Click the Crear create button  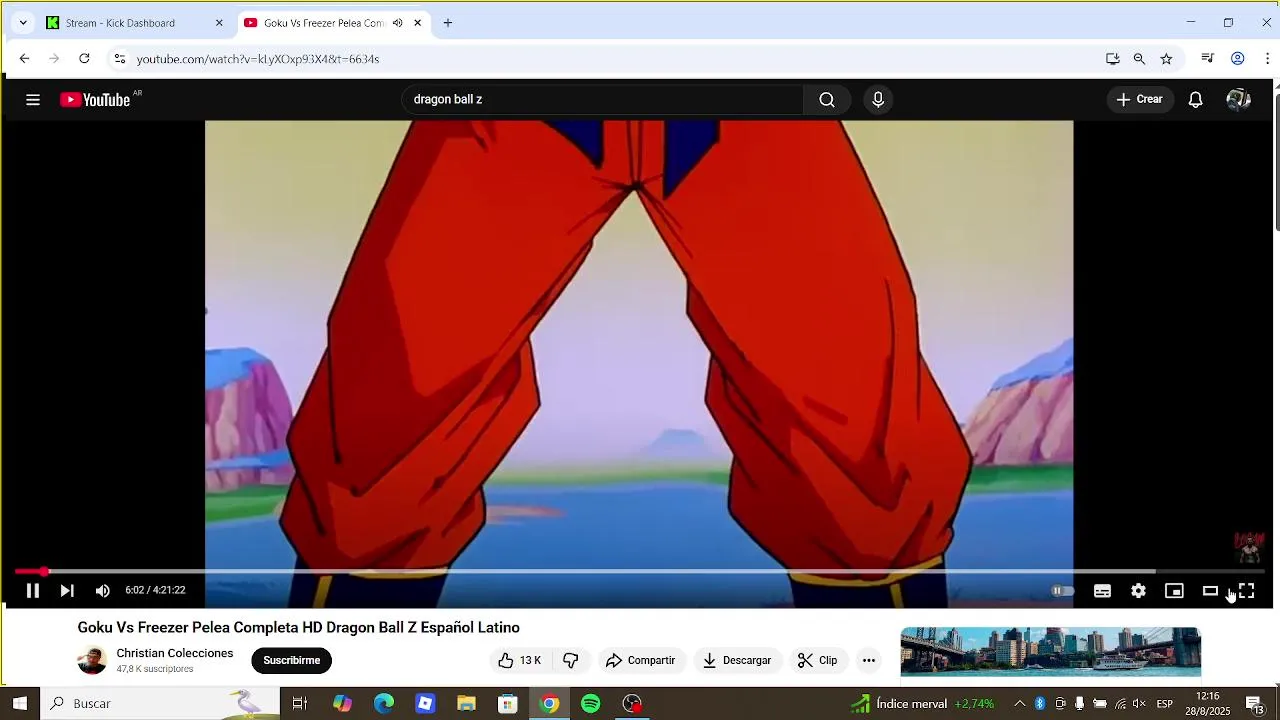click(1140, 100)
